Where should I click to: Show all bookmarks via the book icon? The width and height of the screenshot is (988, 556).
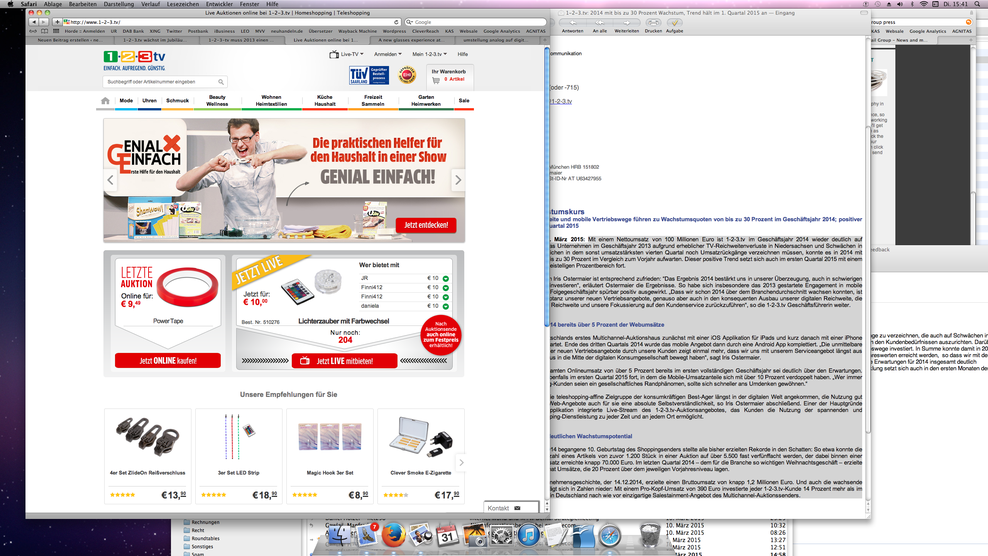pyautogui.click(x=44, y=31)
